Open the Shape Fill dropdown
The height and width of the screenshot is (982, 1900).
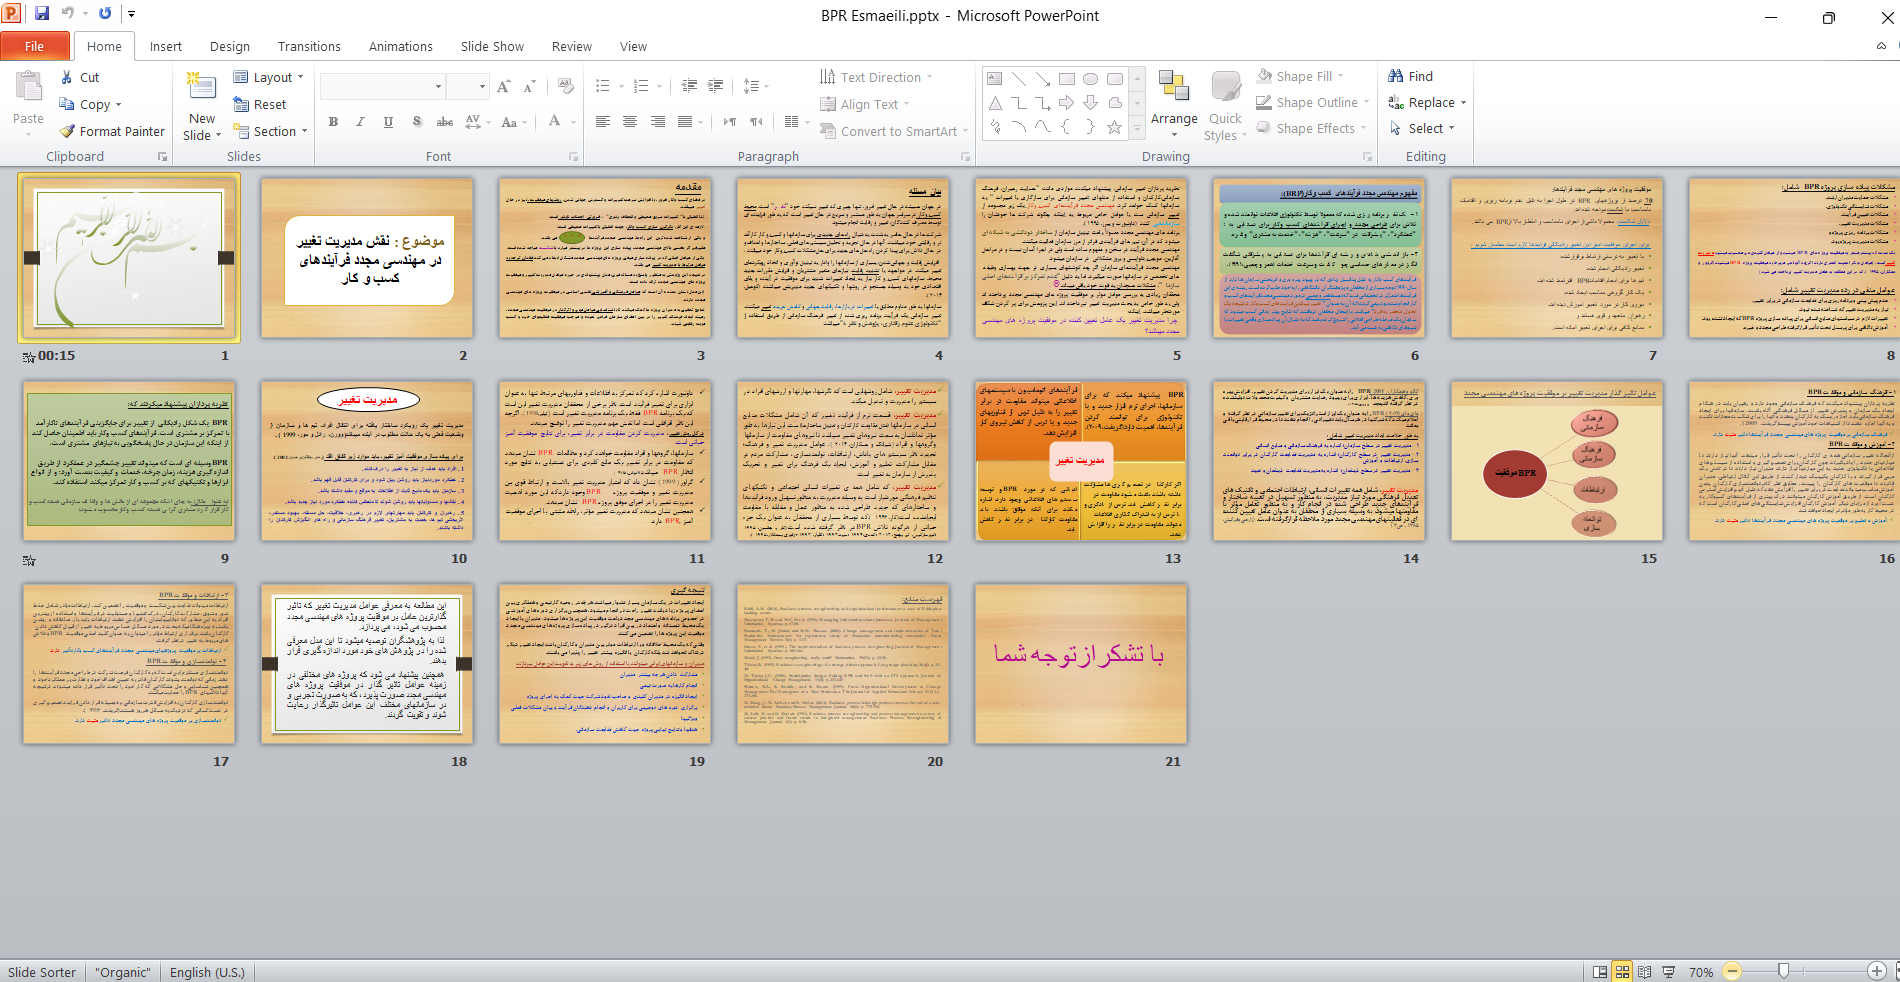pyautogui.click(x=1300, y=76)
